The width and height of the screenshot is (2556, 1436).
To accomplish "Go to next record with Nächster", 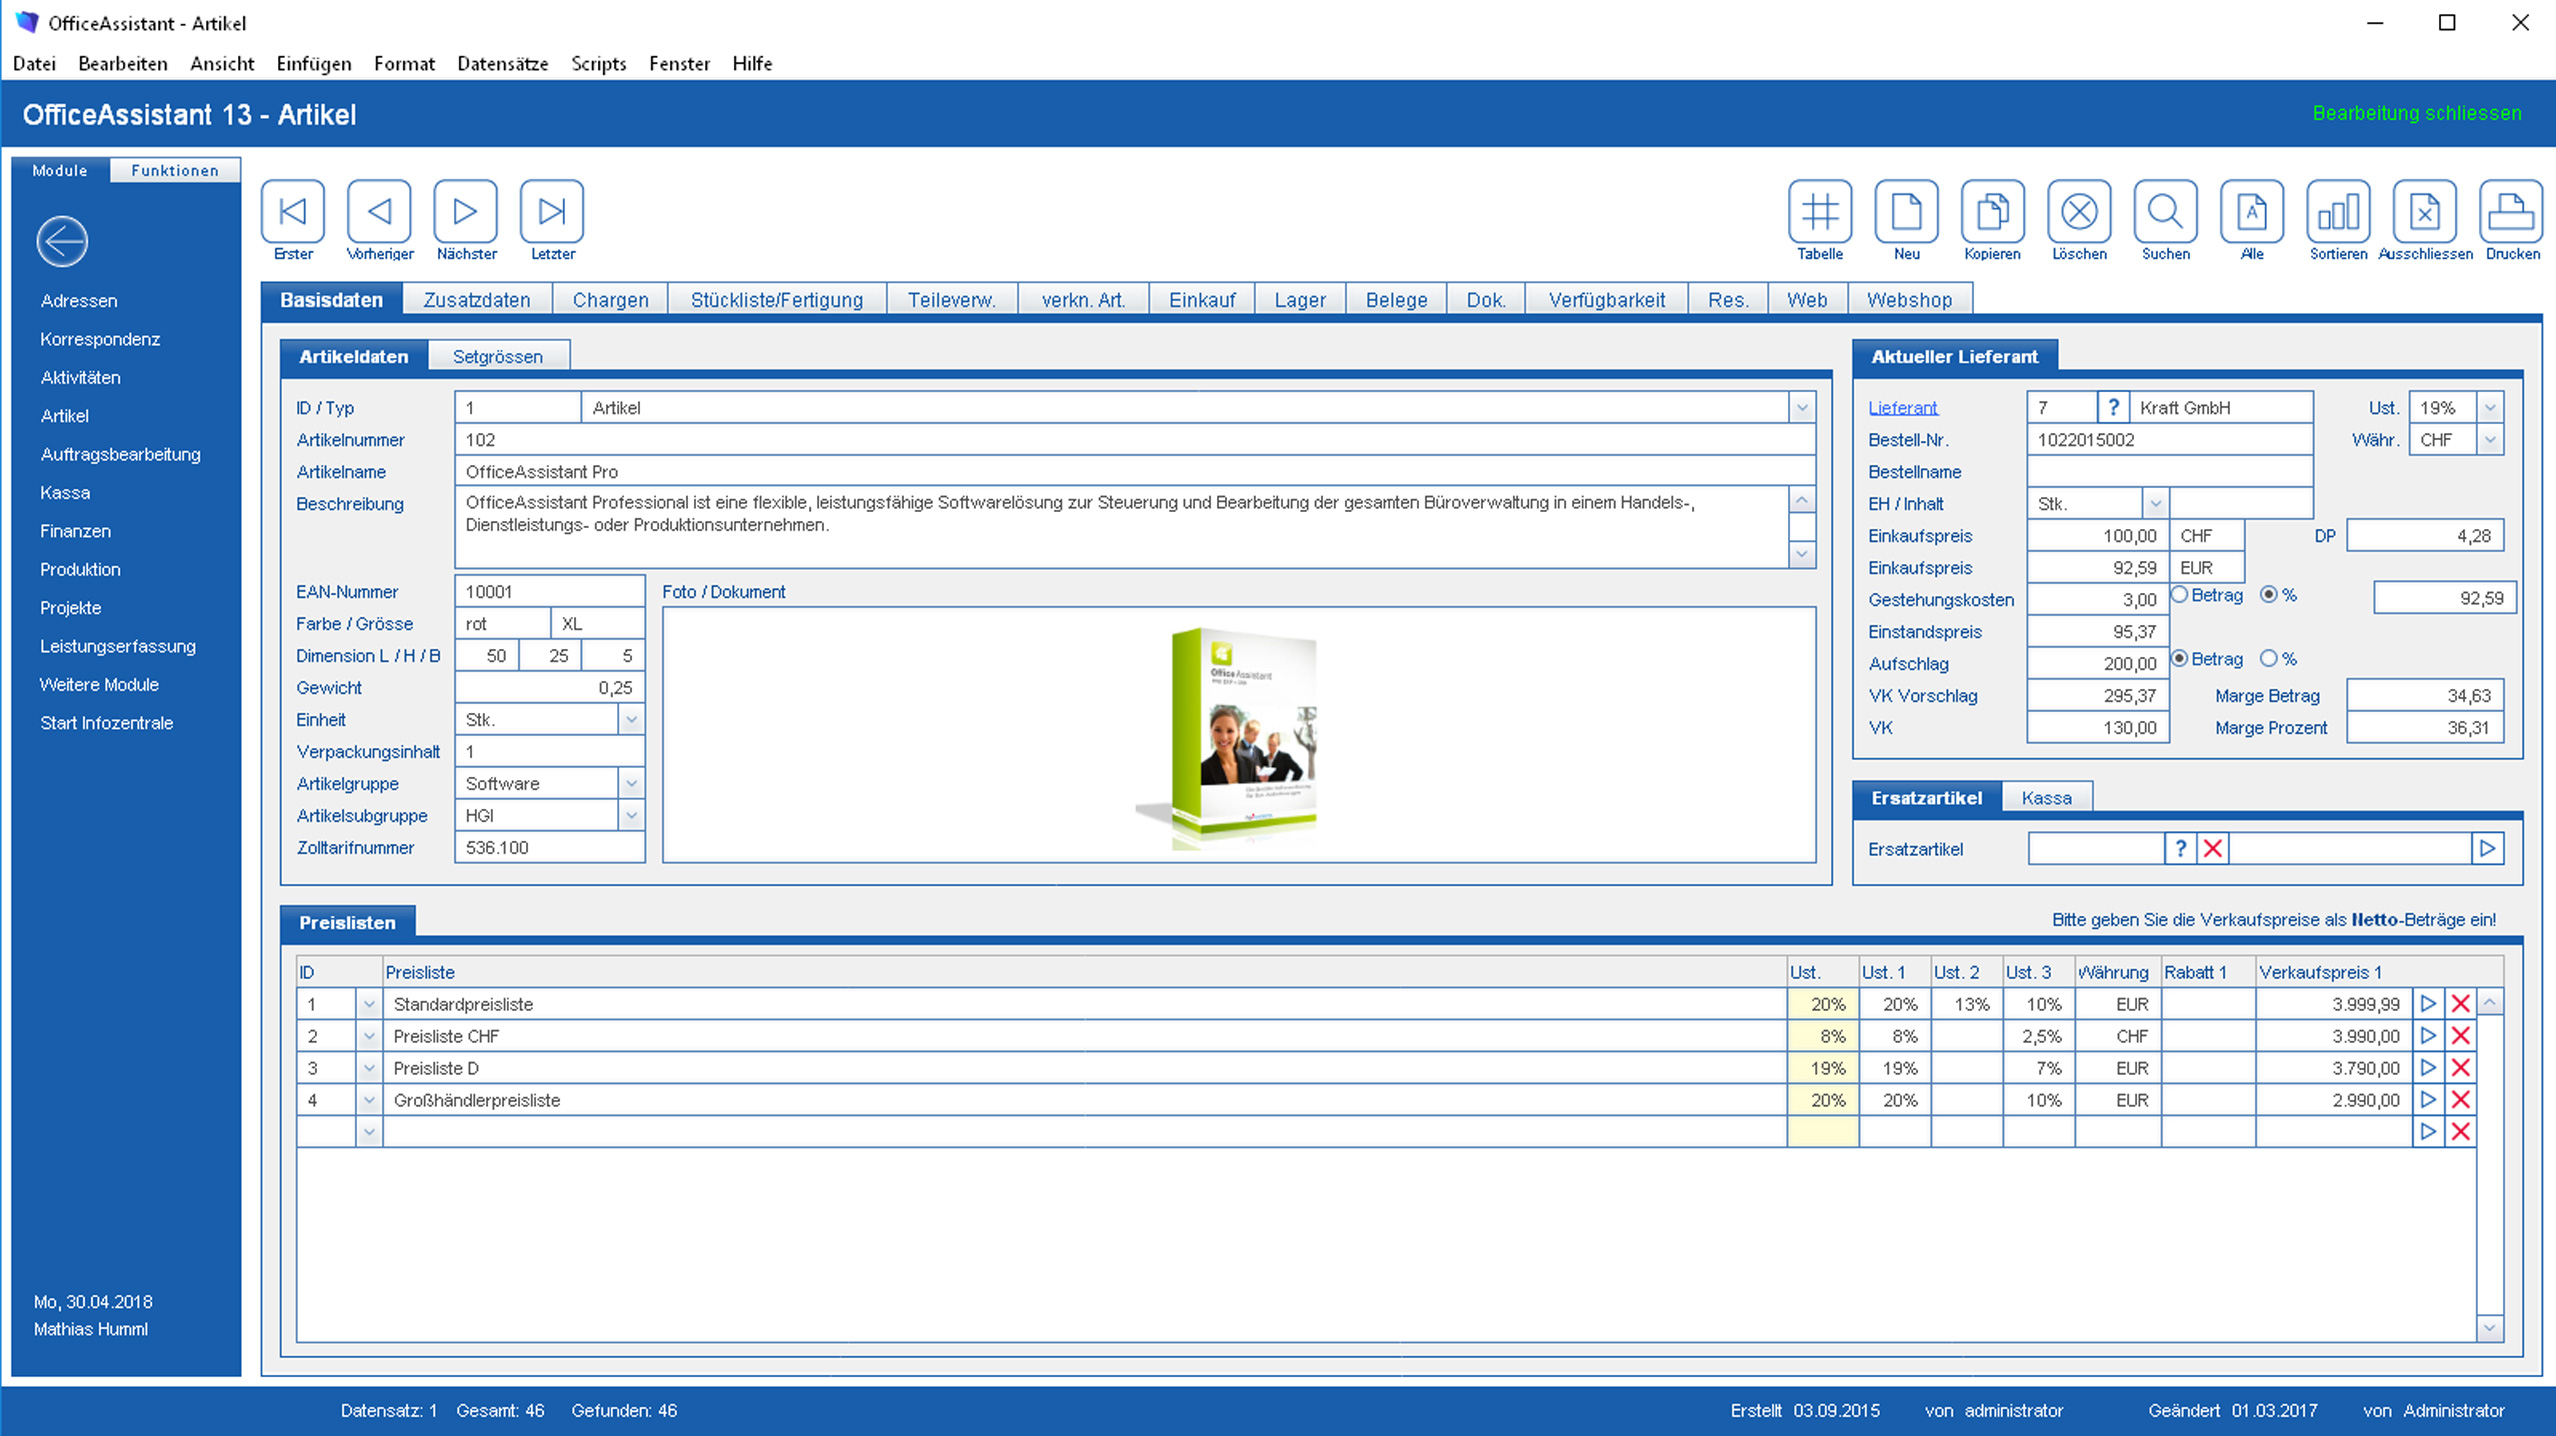I will (465, 212).
